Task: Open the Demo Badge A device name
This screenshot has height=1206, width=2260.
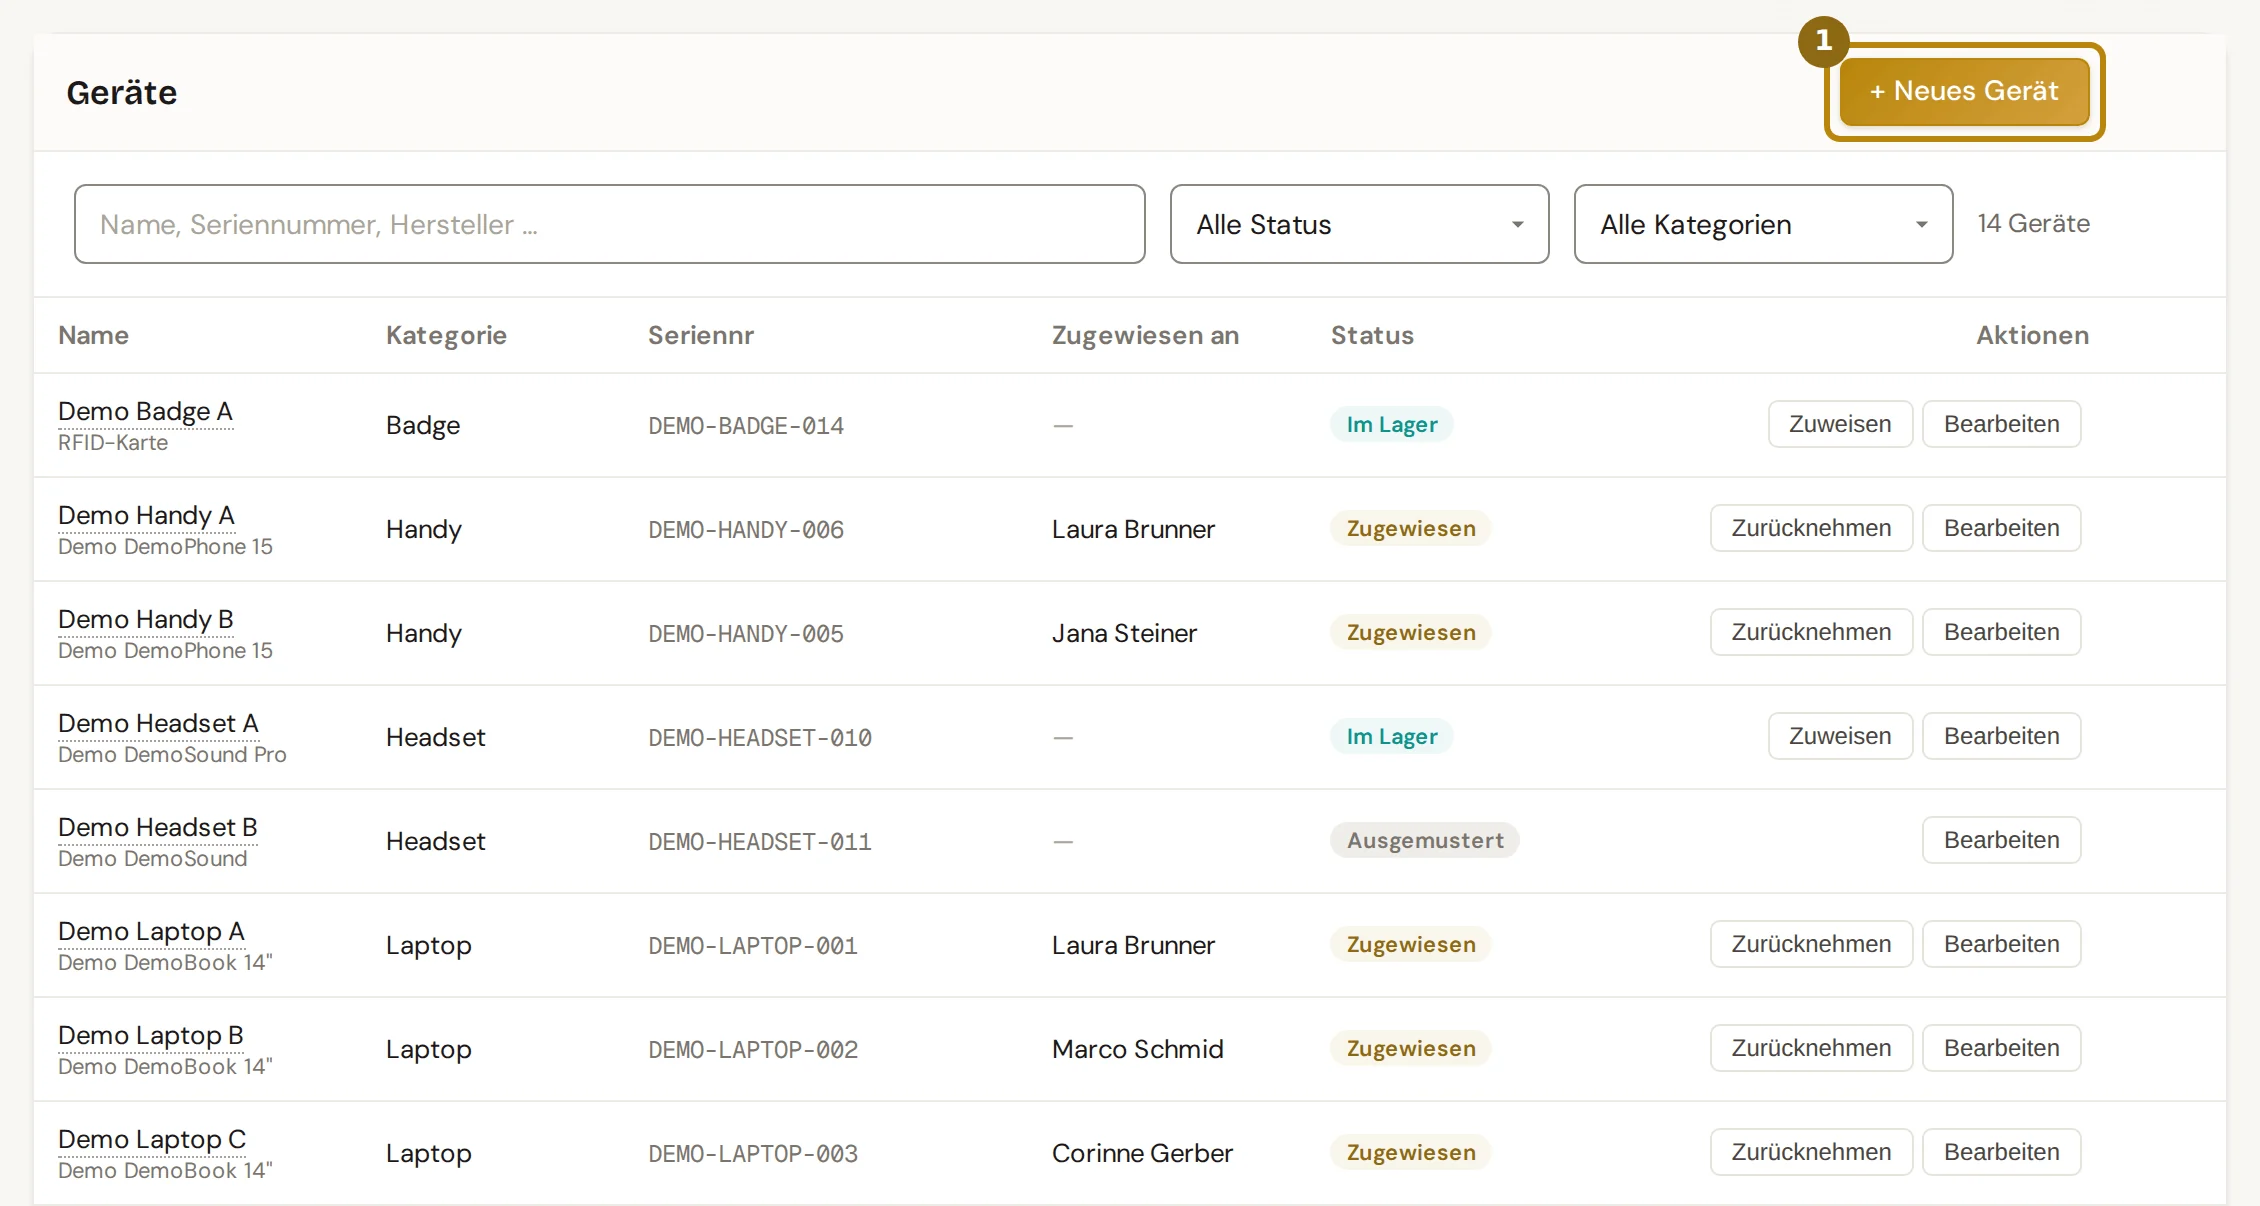Action: coord(145,411)
